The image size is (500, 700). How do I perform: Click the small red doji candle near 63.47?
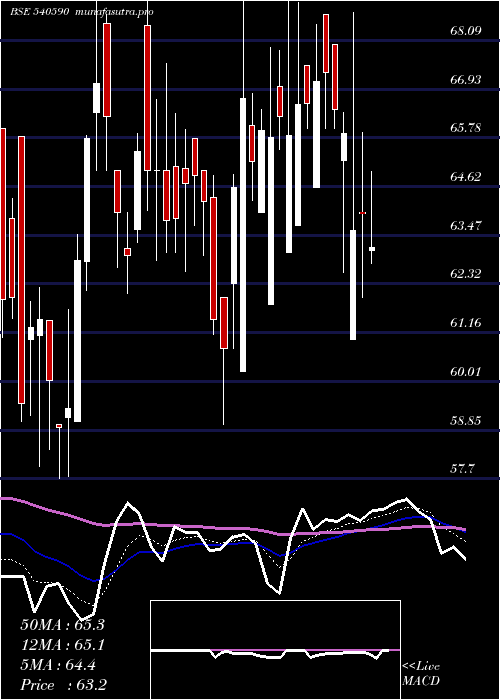[362, 213]
